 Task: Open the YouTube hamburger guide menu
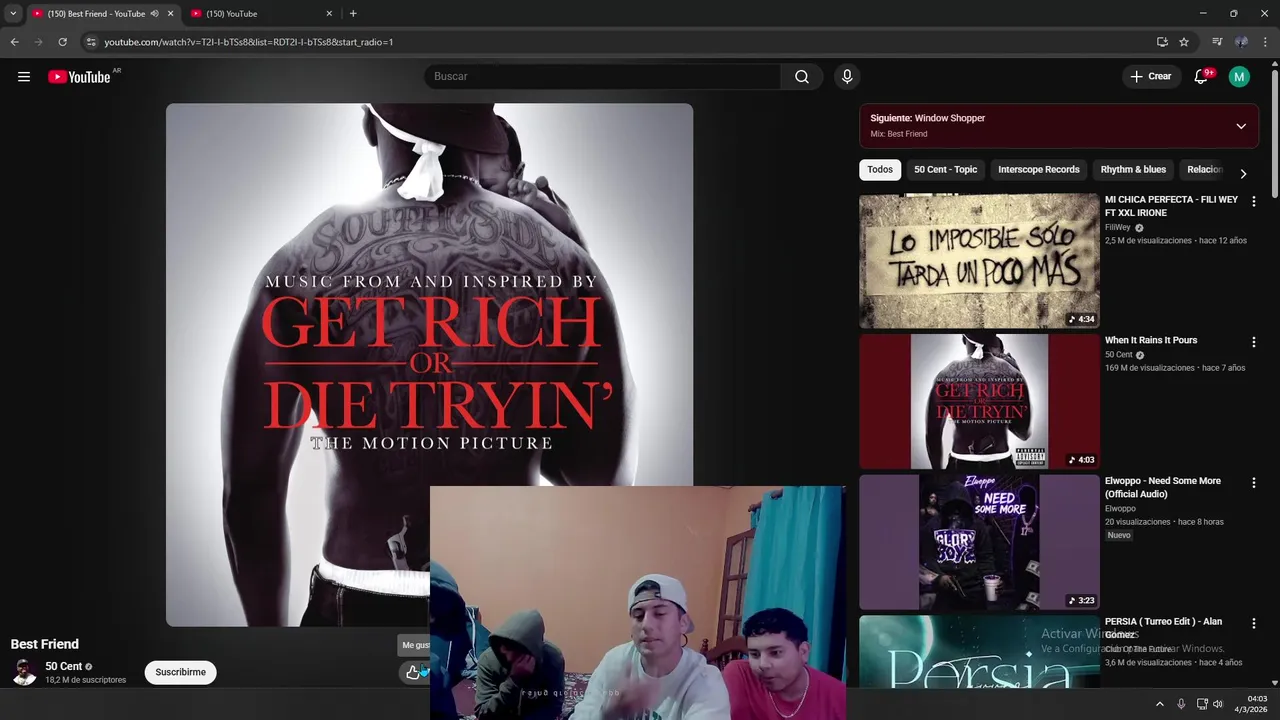coord(24,77)
